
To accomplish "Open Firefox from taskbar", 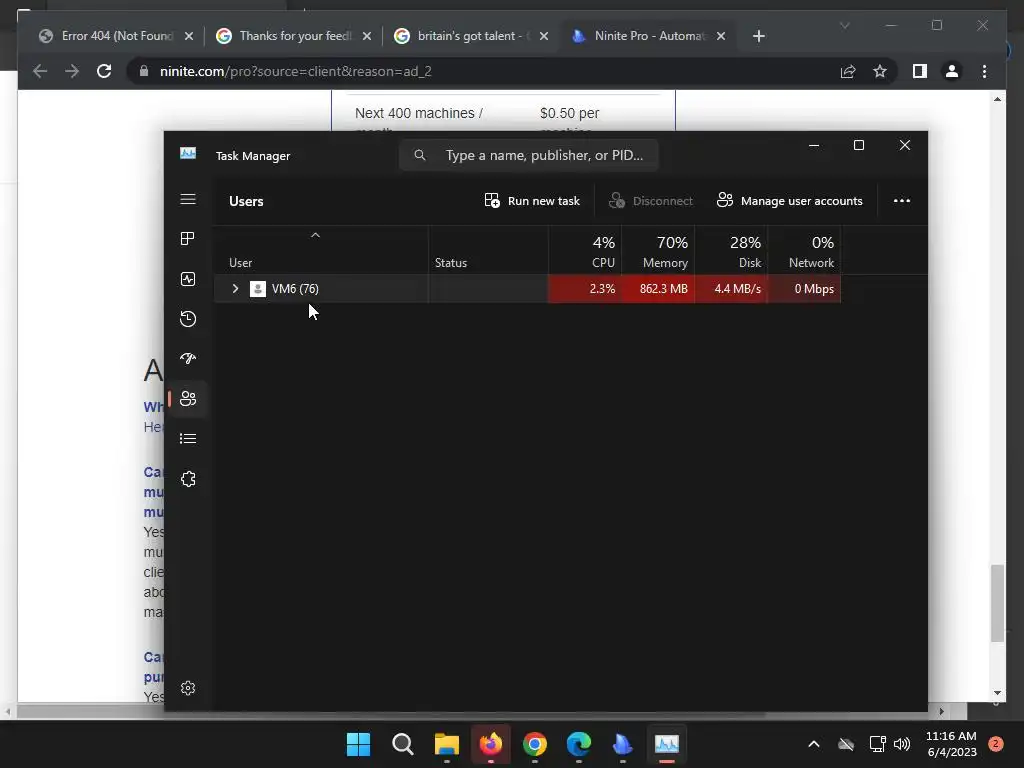I will 490,744.
